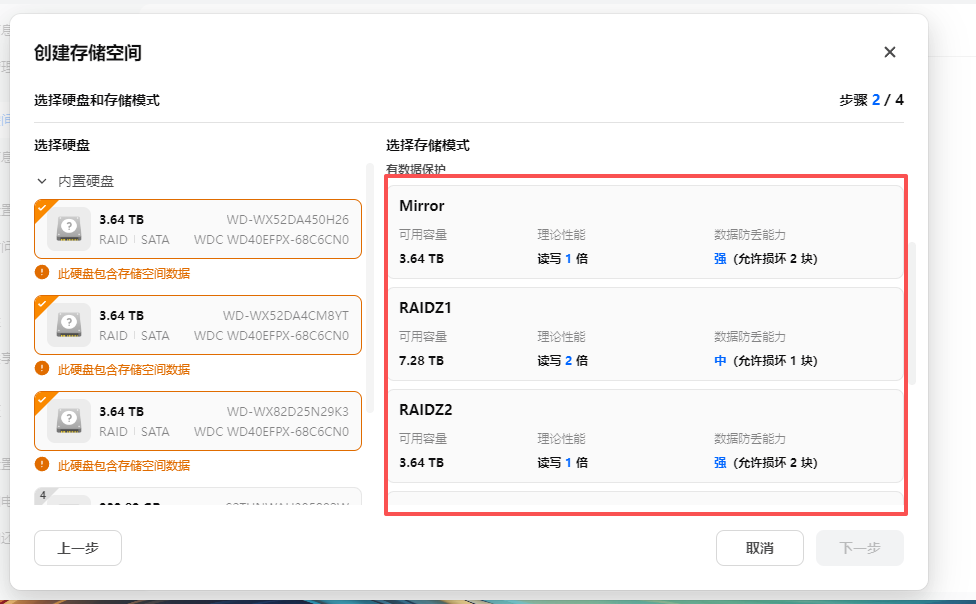Image resolution: width=976 pixels, height=604 pixels.
Task: Collapse the 内置硬盘 group
Action: click(x=42, y=181)
